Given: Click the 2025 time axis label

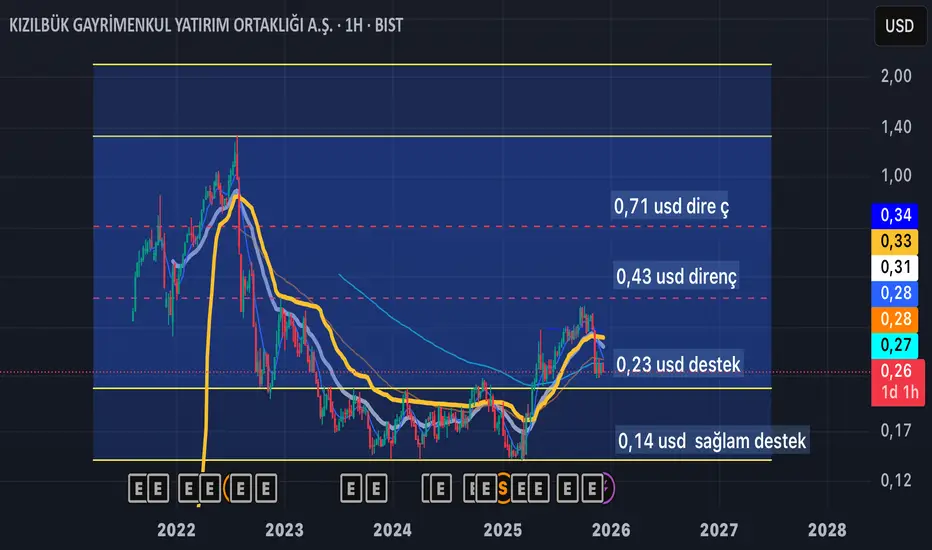Looking at the screenshot, I should [503, 530].
